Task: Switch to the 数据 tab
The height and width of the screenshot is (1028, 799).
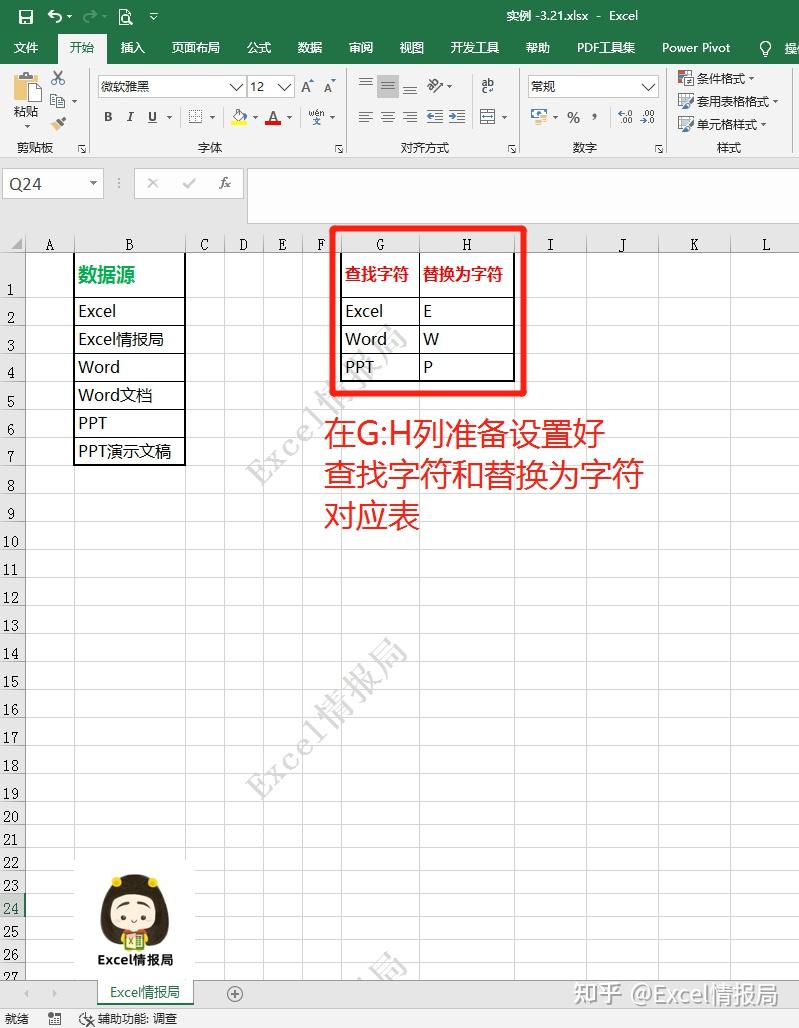Action: (310, 48)
